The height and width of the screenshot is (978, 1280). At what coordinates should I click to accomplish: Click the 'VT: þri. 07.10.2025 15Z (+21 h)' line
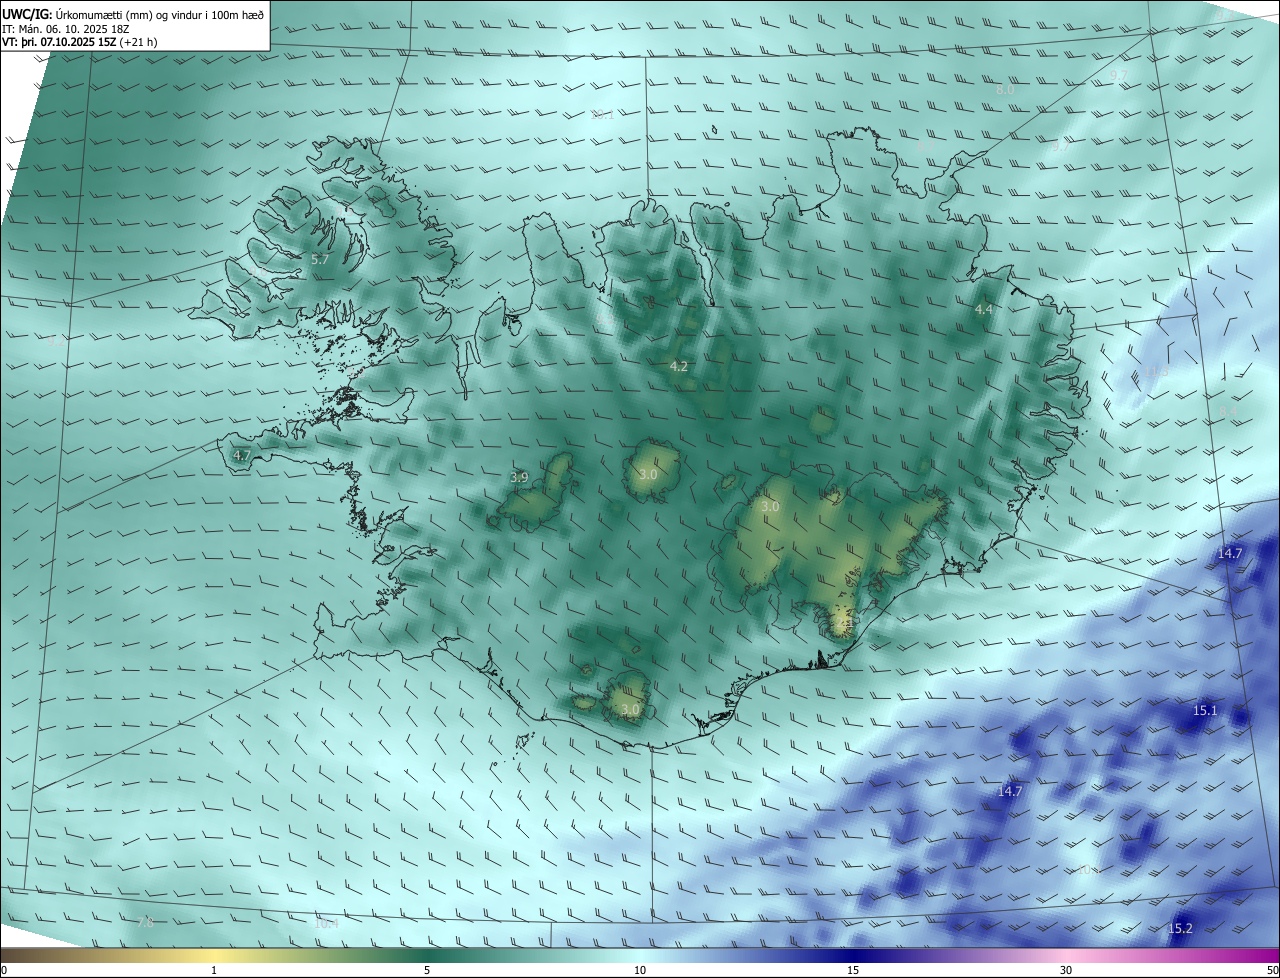pyautogui.click(x=80, y=42)
